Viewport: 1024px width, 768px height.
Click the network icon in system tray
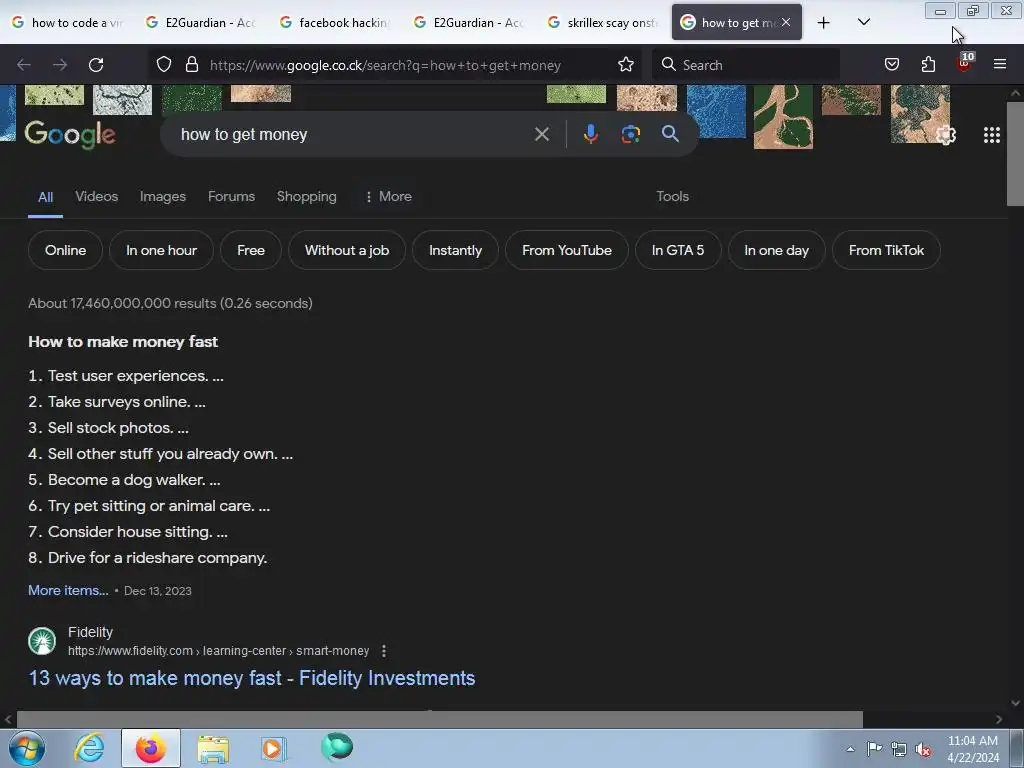tap(899, 750)
